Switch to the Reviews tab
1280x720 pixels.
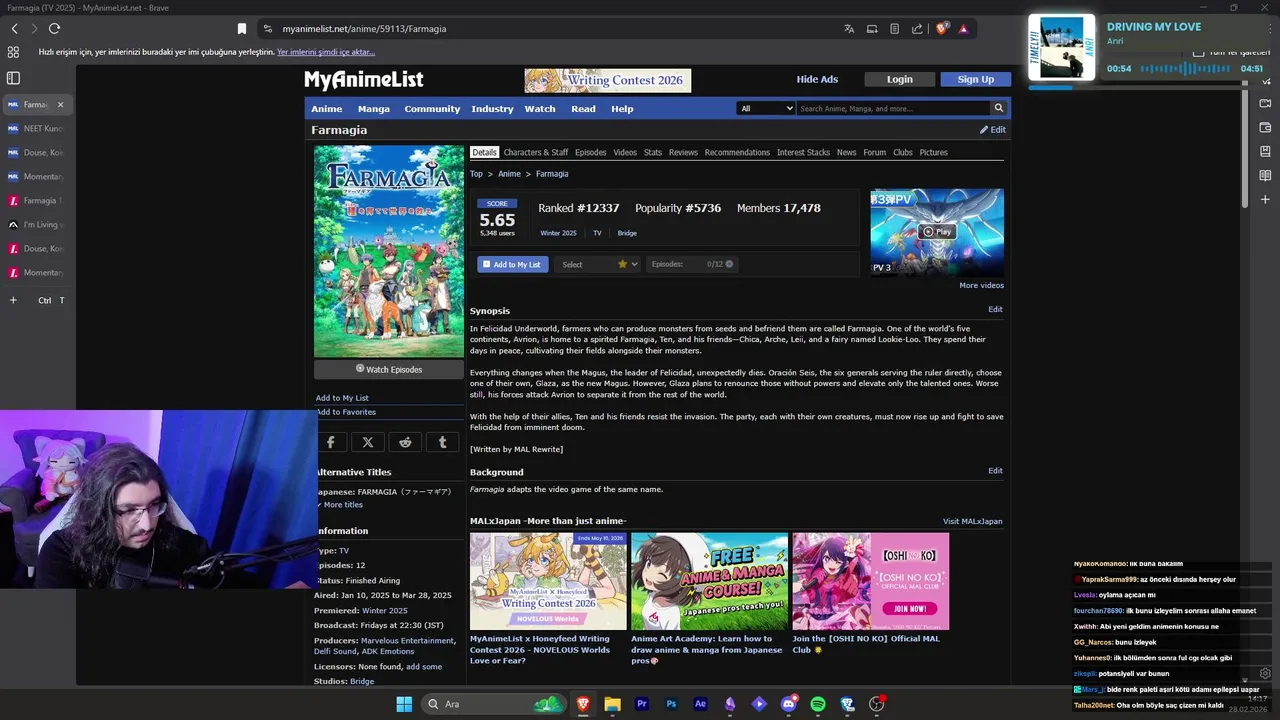coord(683,152)
